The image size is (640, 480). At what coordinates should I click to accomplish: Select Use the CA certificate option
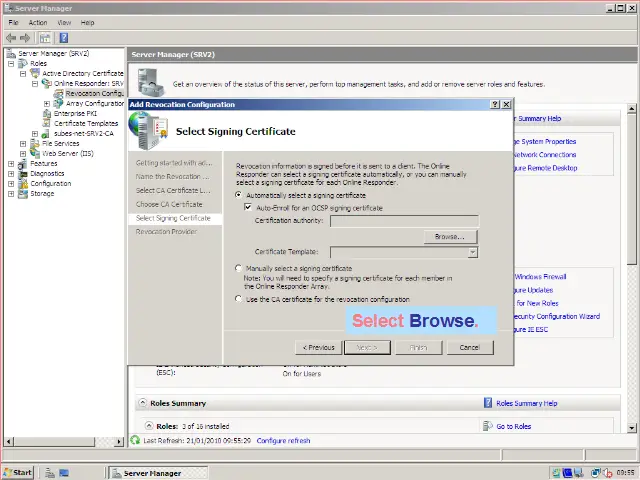[x=238, y=298]
